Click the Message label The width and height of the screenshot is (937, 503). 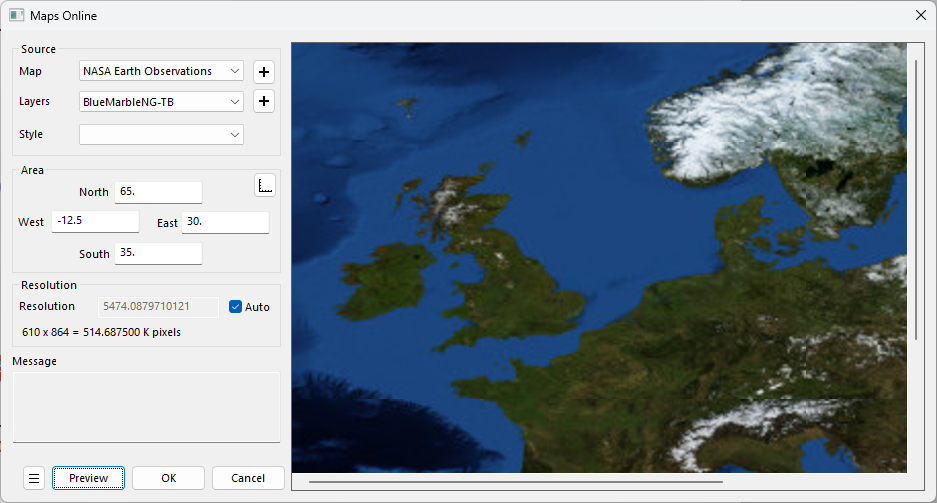(35, 361)
